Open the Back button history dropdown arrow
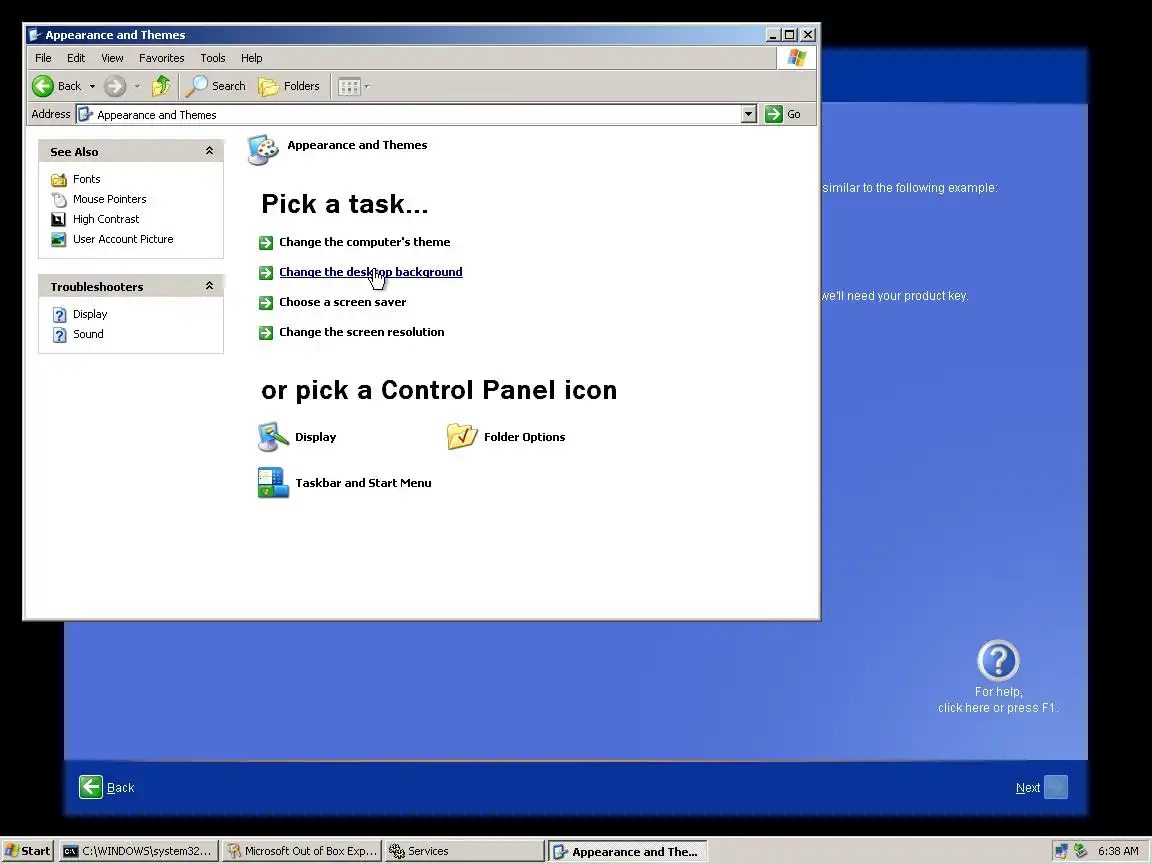 (93, 87)
